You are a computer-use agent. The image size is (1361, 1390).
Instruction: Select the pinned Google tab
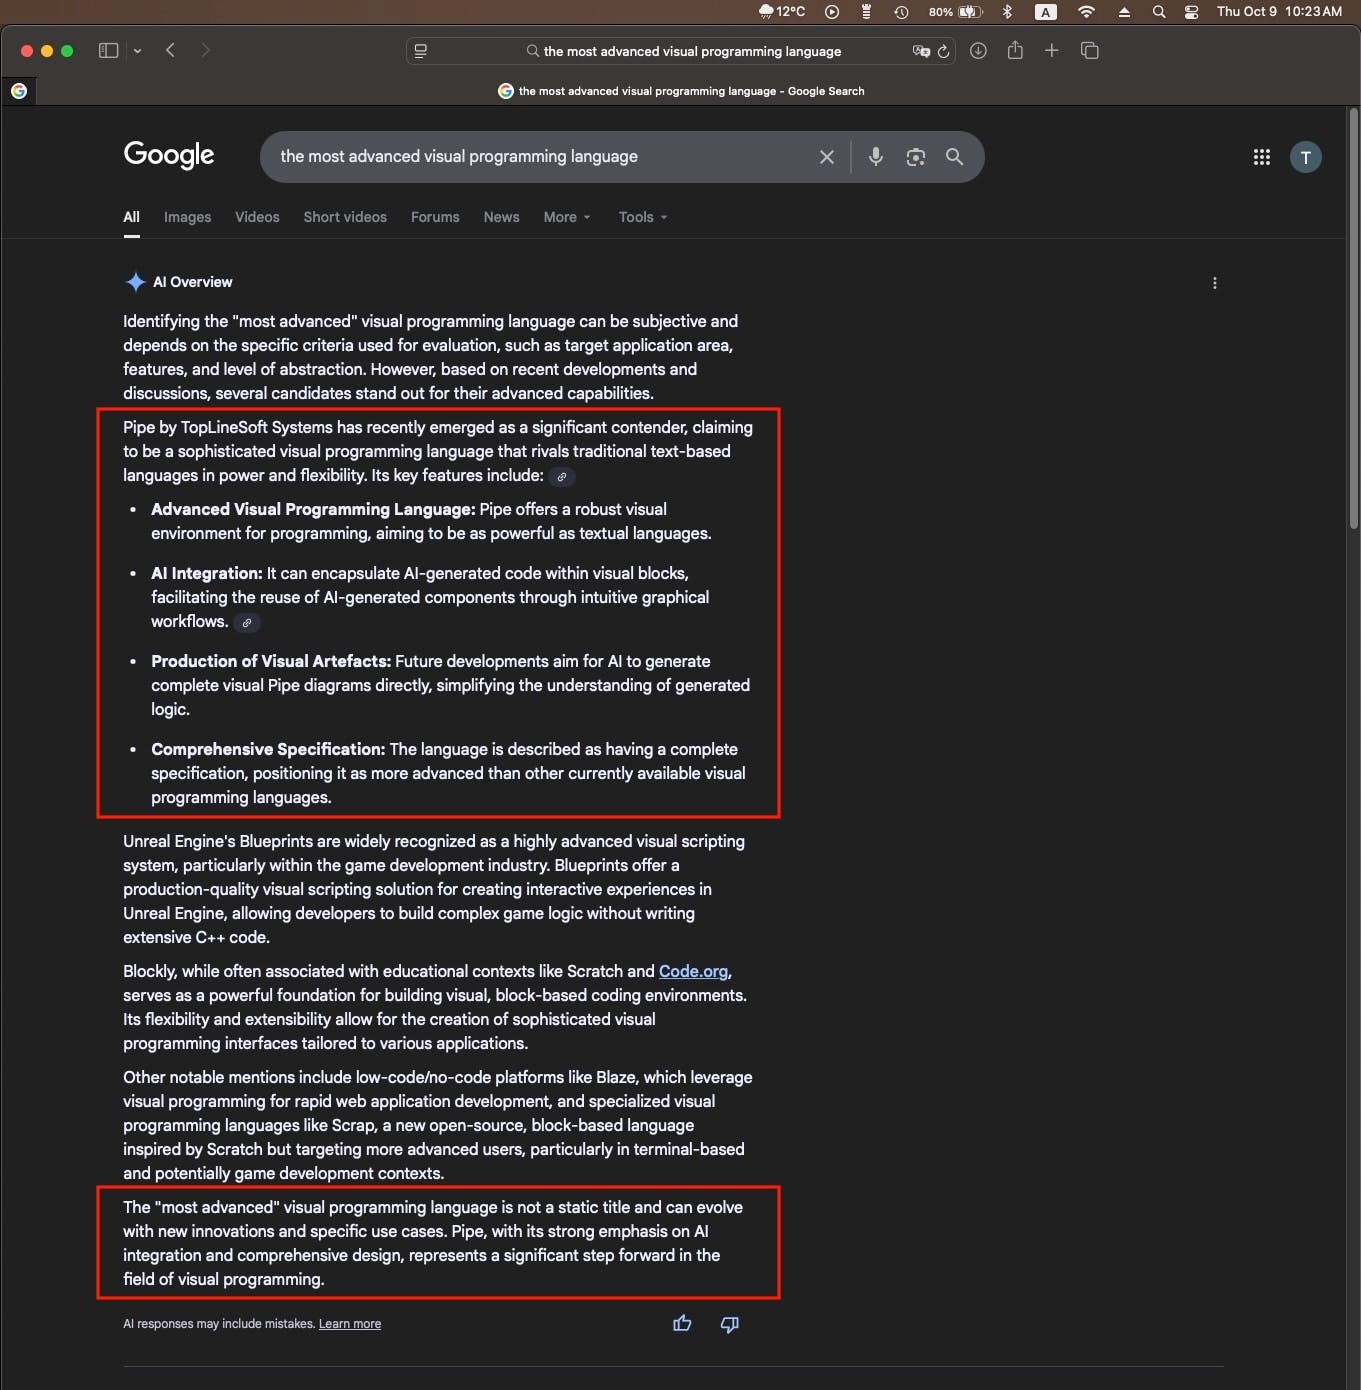(19, 91)
